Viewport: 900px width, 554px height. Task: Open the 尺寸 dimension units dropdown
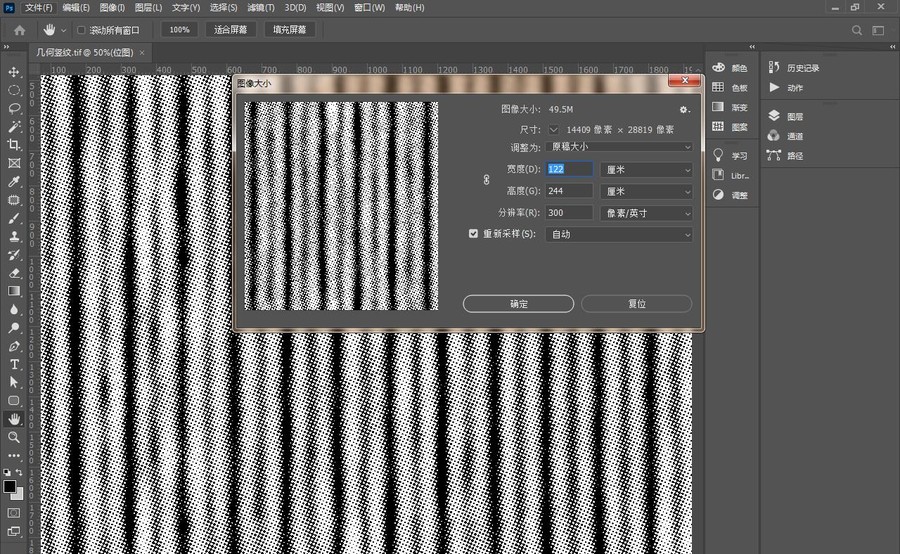coord(553,130)
